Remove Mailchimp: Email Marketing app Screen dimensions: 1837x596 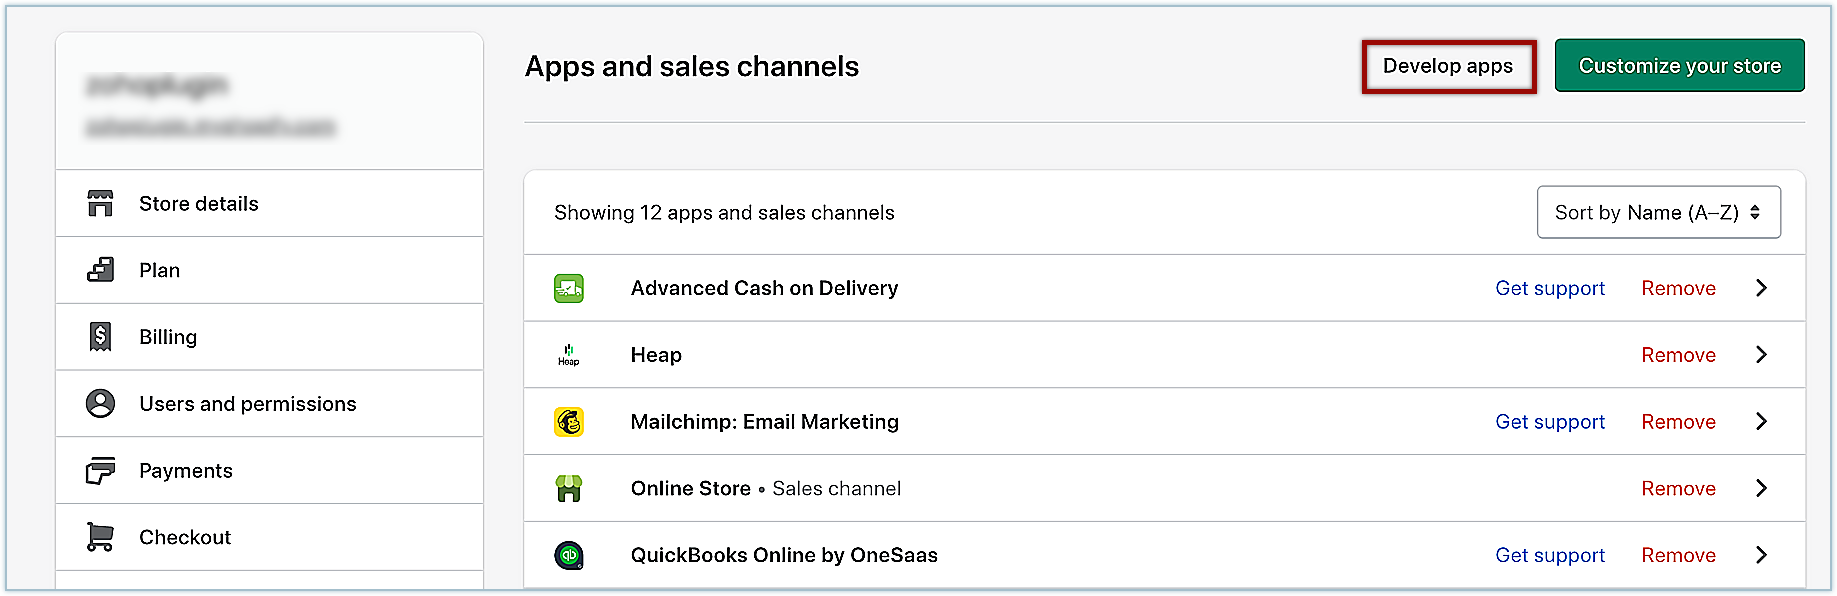(1678, 422)
